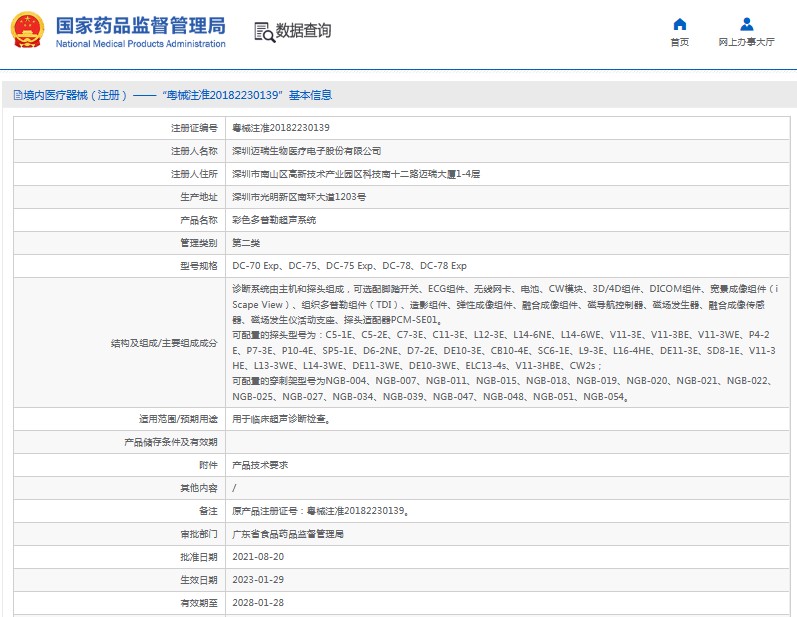Click National Medical Products Administration English text
This screenshot has width=797, height=617.
click(x=140, y=44)
